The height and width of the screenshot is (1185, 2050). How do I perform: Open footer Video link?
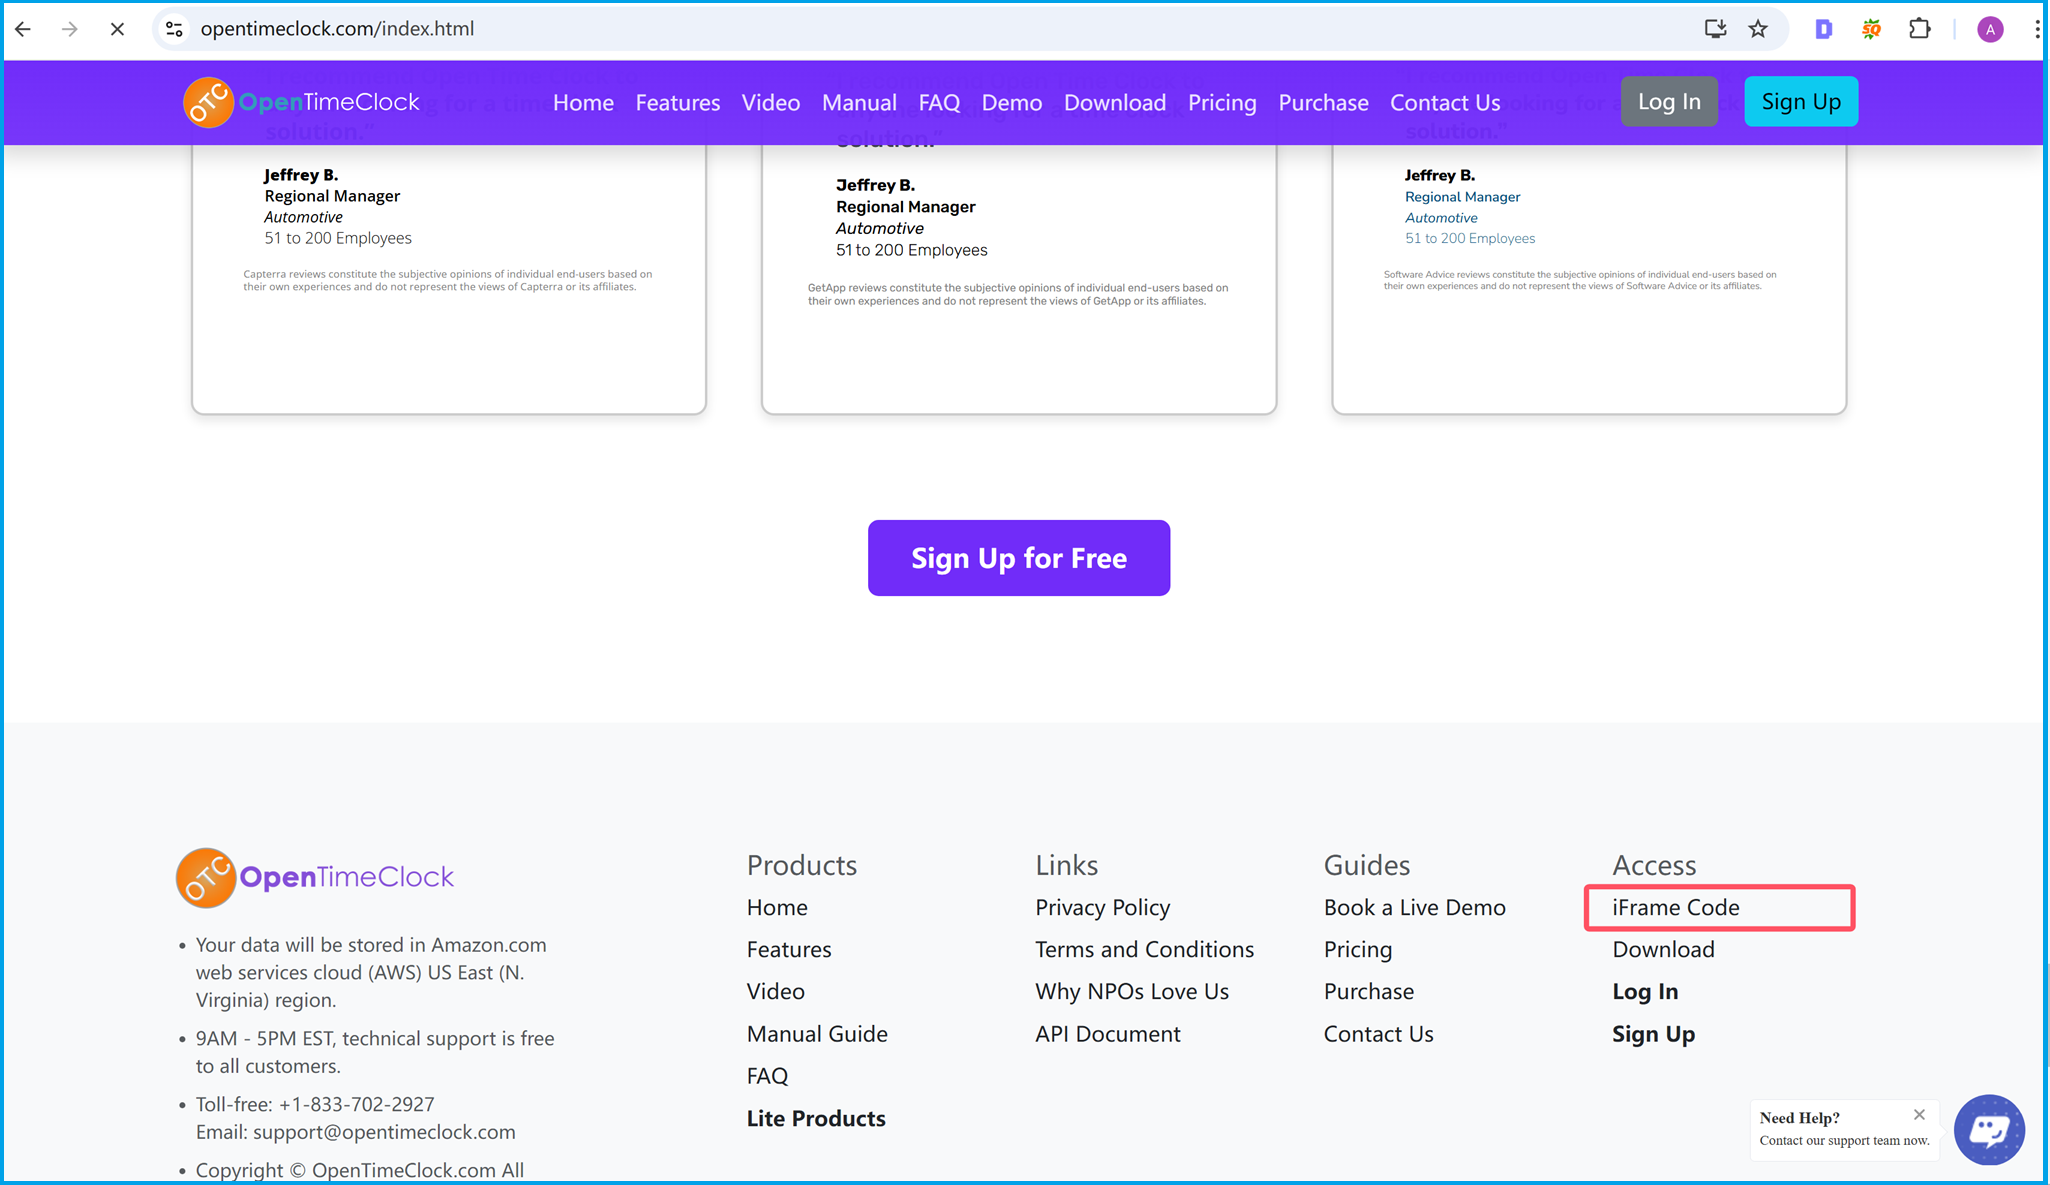tap(775, 991)
